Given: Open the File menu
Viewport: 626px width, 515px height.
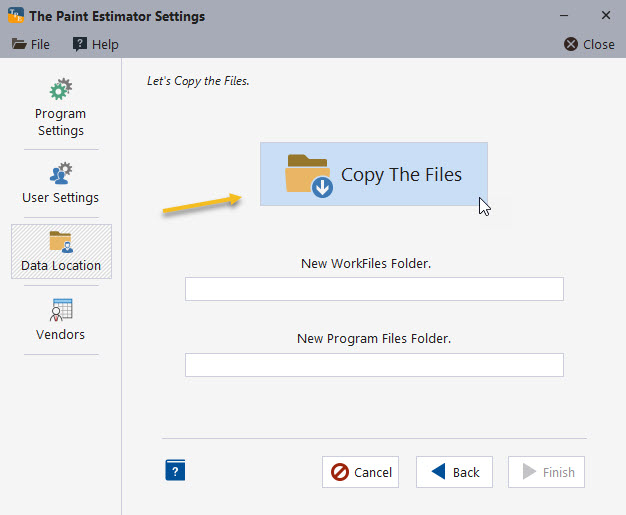Looking at the screenshot, I should coord(31,44).
